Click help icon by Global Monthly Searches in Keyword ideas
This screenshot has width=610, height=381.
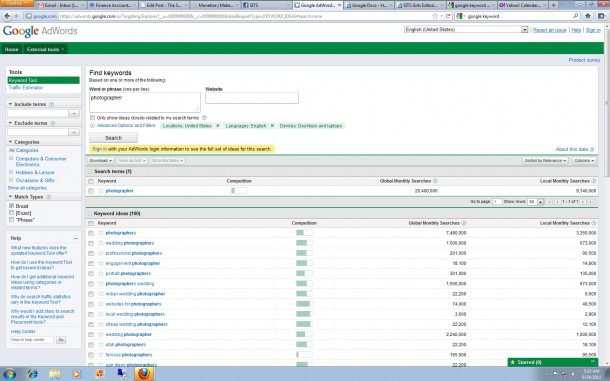[464, 223]
